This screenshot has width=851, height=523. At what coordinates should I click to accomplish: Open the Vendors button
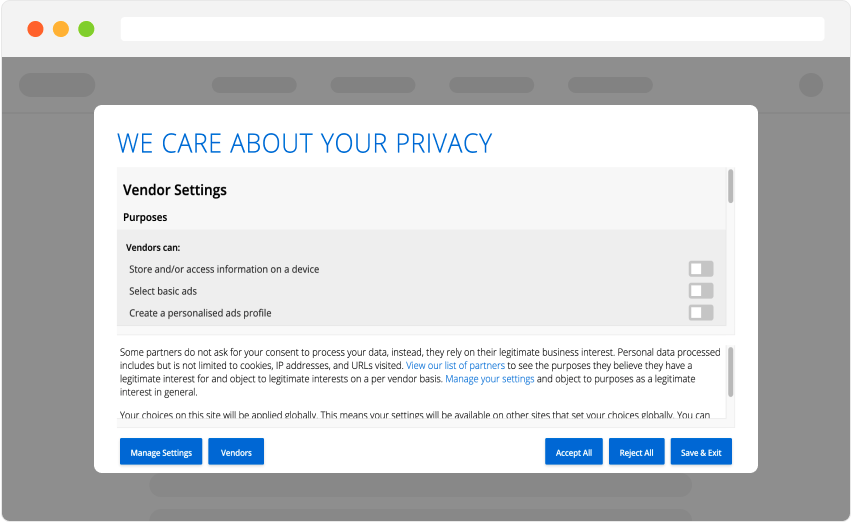click(x=236, y=452)
